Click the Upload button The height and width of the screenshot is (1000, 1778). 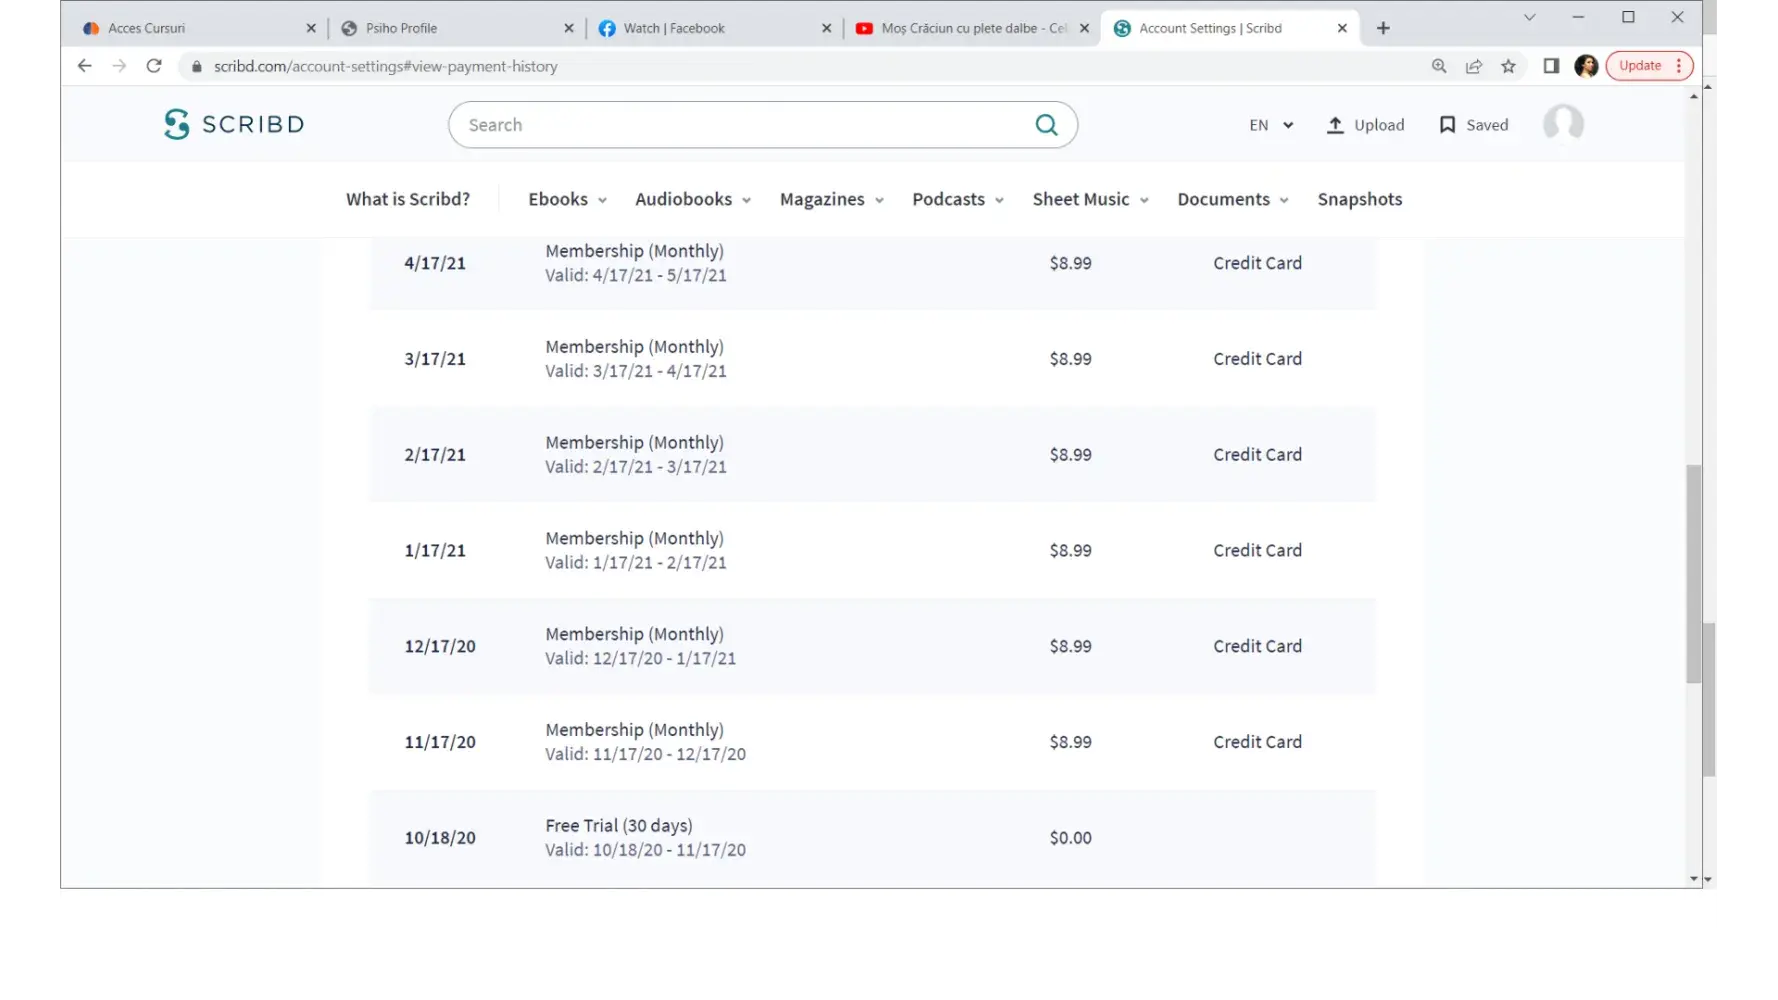pyautogui.click(x=1365, y=125)
